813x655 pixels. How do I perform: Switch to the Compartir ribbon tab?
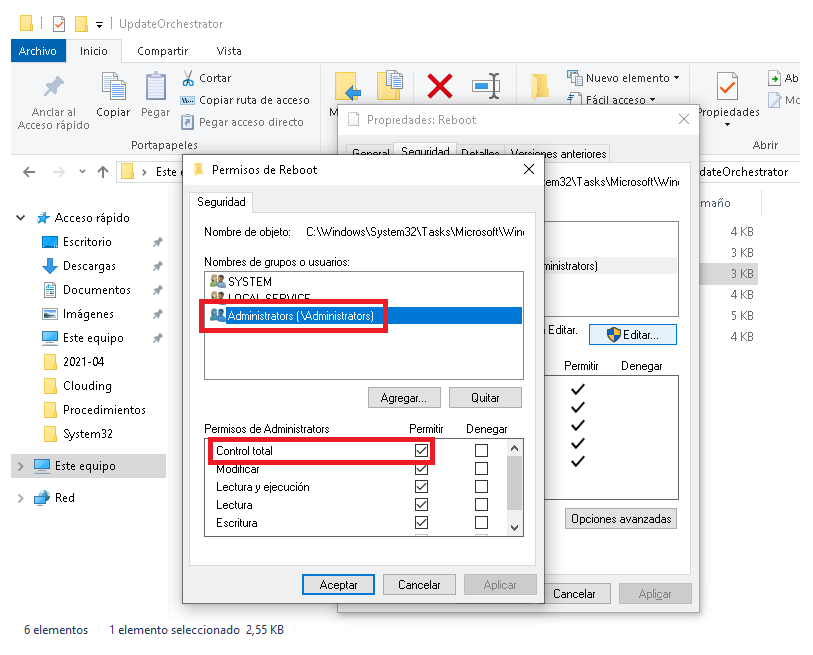click(x=162, y=51)
